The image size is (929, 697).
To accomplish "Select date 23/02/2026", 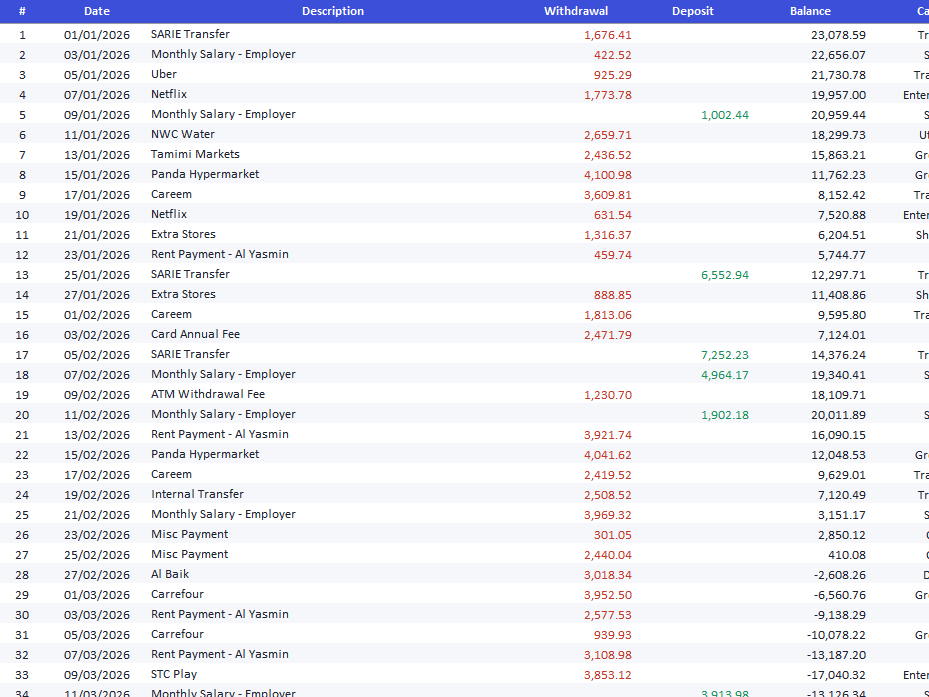I will click(97, 535).
